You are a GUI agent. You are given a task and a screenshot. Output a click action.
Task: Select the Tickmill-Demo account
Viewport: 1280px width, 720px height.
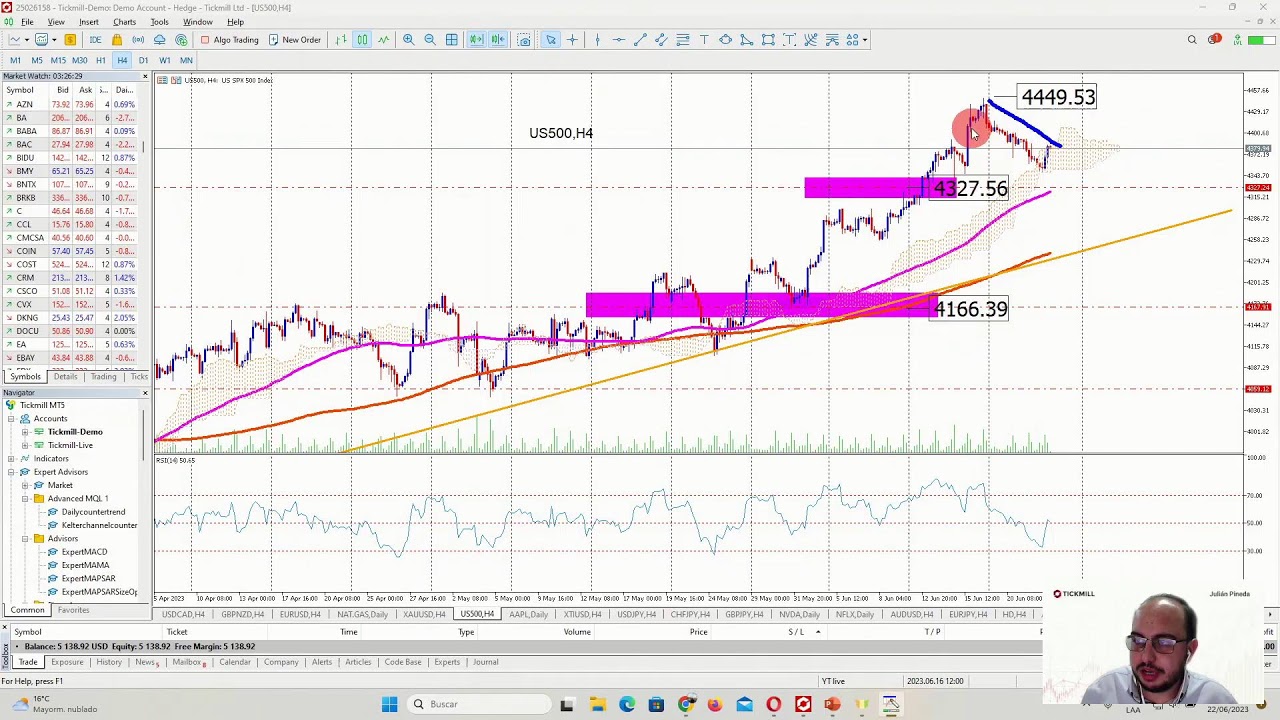click(x=75, y=432)
